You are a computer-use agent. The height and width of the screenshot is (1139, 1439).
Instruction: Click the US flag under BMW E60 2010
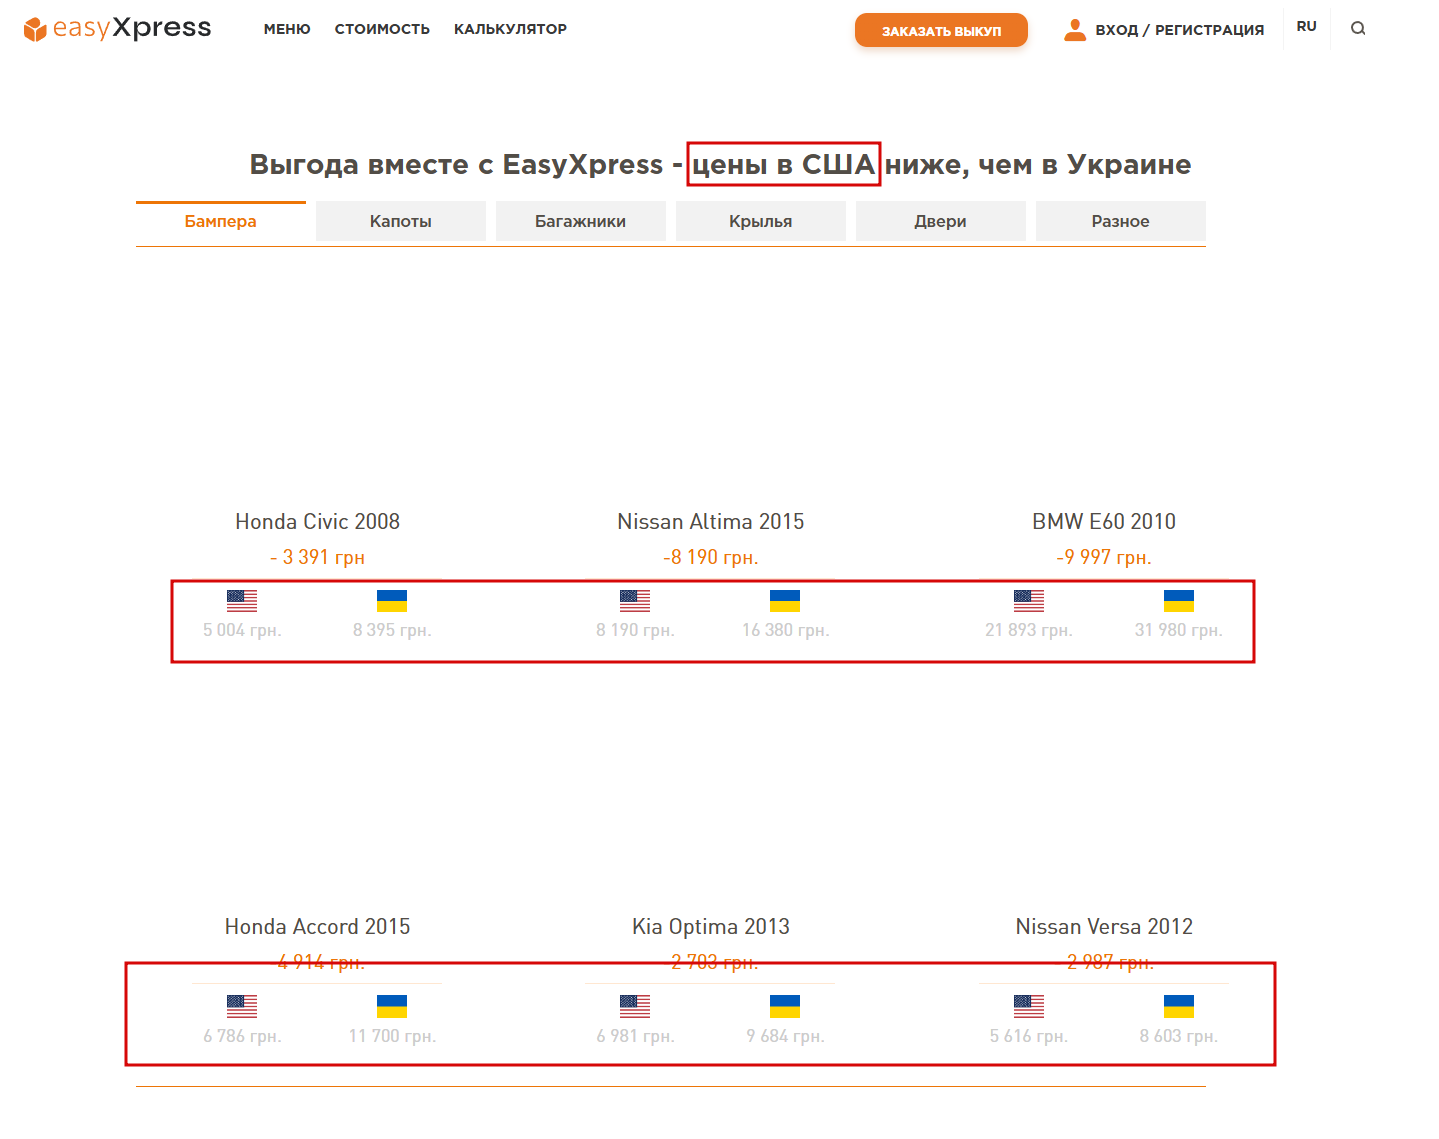tap(1029, 600)
